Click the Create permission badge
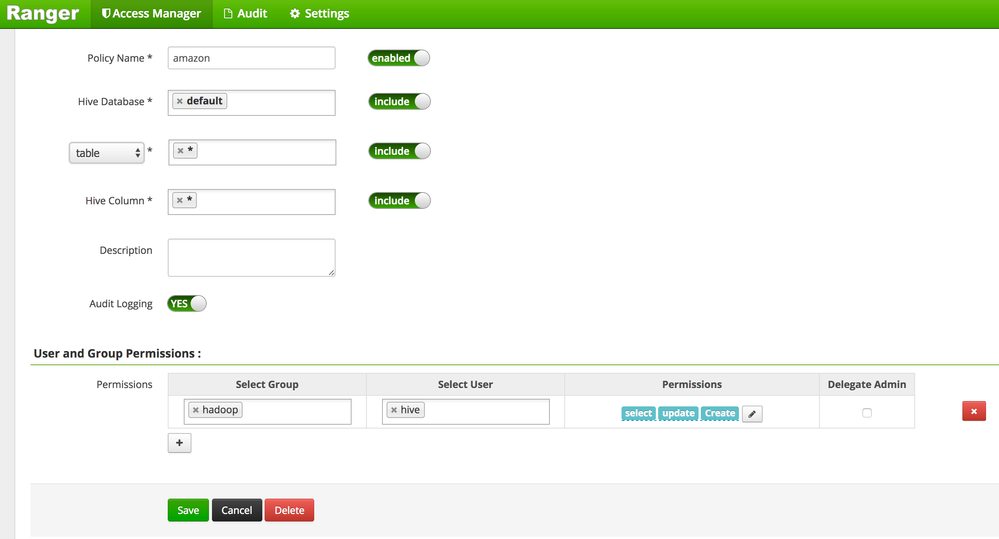This screenshot has height=539, width=999. [x=720, y=413]
